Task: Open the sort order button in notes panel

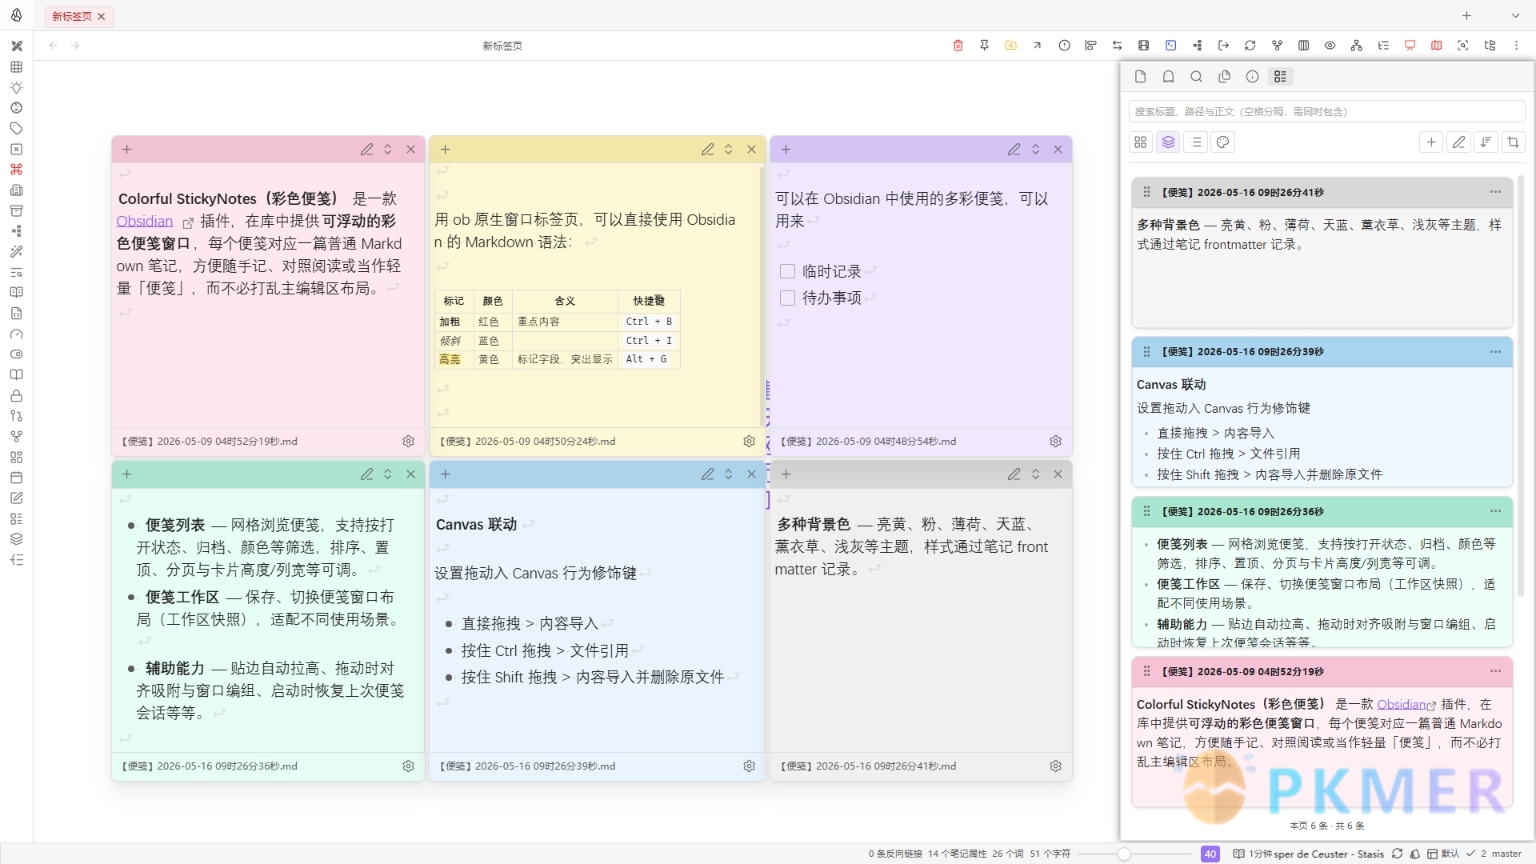Action: 1486,142
